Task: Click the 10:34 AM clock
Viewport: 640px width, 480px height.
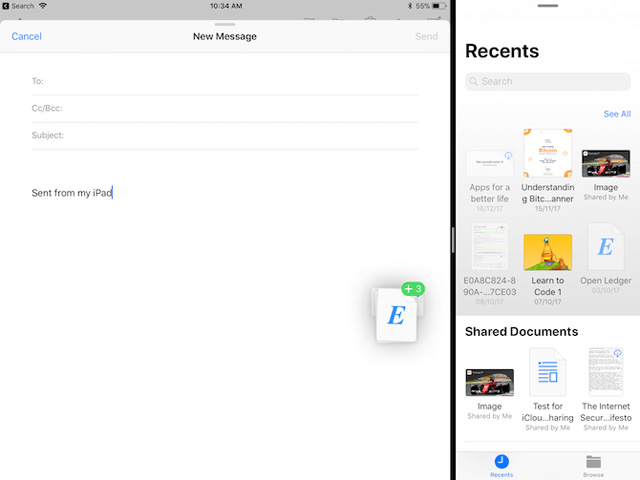Action: pyautogui.click(x=226, y=6)
